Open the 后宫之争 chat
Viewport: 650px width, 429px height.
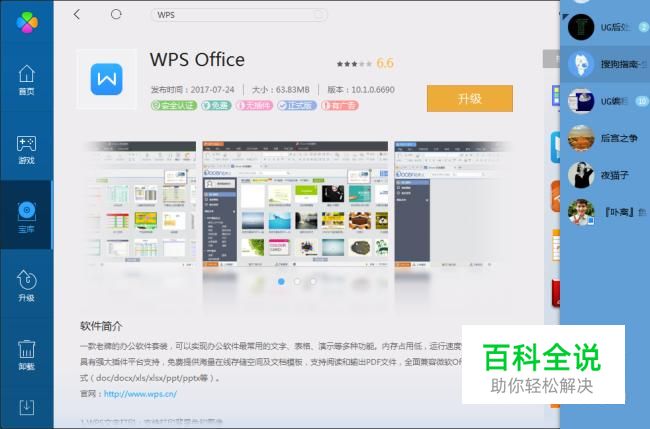point(605,138)
